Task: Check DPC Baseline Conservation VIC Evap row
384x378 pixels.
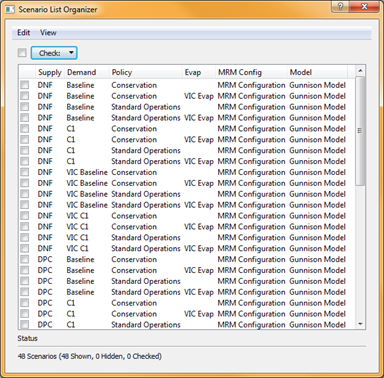Action: point(25,270)
